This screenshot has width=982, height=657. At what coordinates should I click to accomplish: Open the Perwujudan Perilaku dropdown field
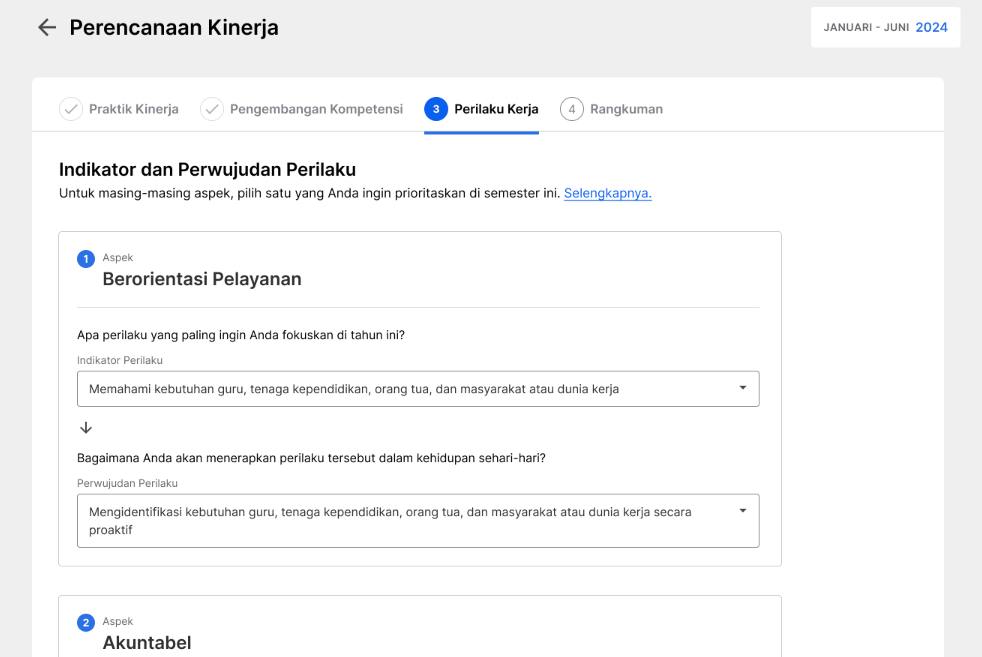[x=418, y=521]
